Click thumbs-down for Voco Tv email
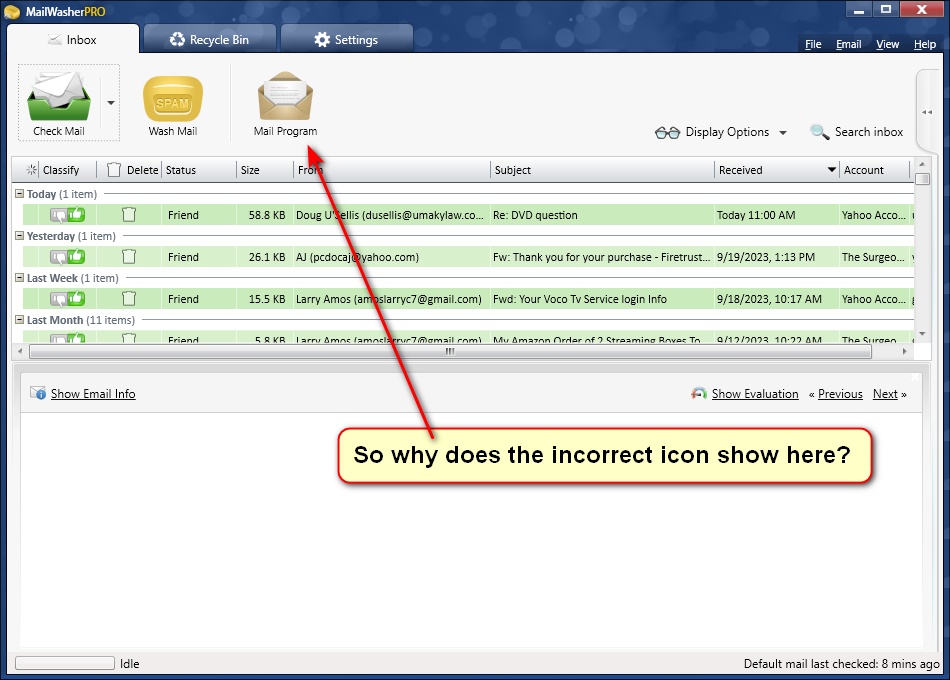Viewport: 950px width, 680px height. [x=59, y=299]
